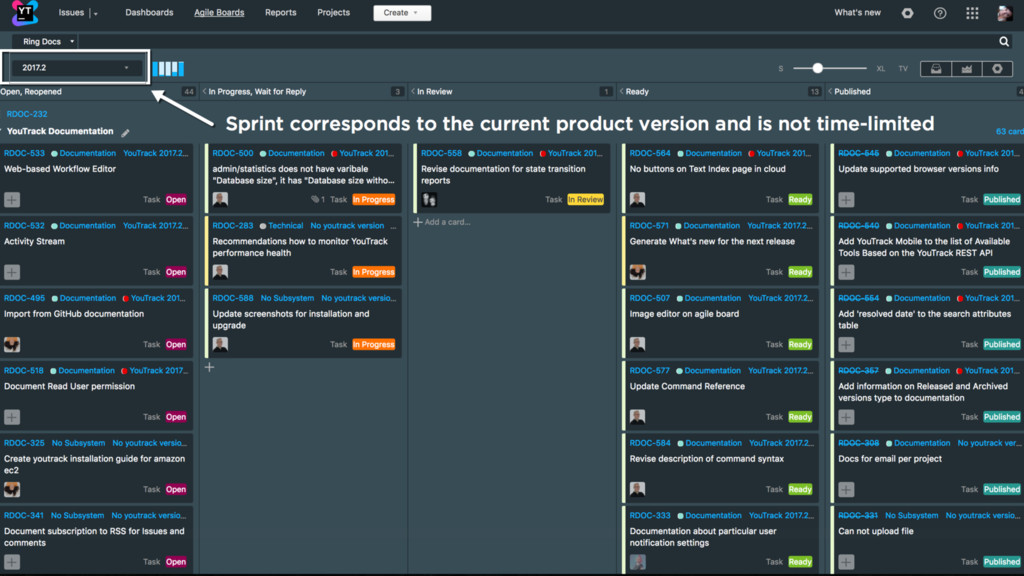Assign user on RDOC-518 card
This screenshot has height=576, width=1024.
coord(12,417)
